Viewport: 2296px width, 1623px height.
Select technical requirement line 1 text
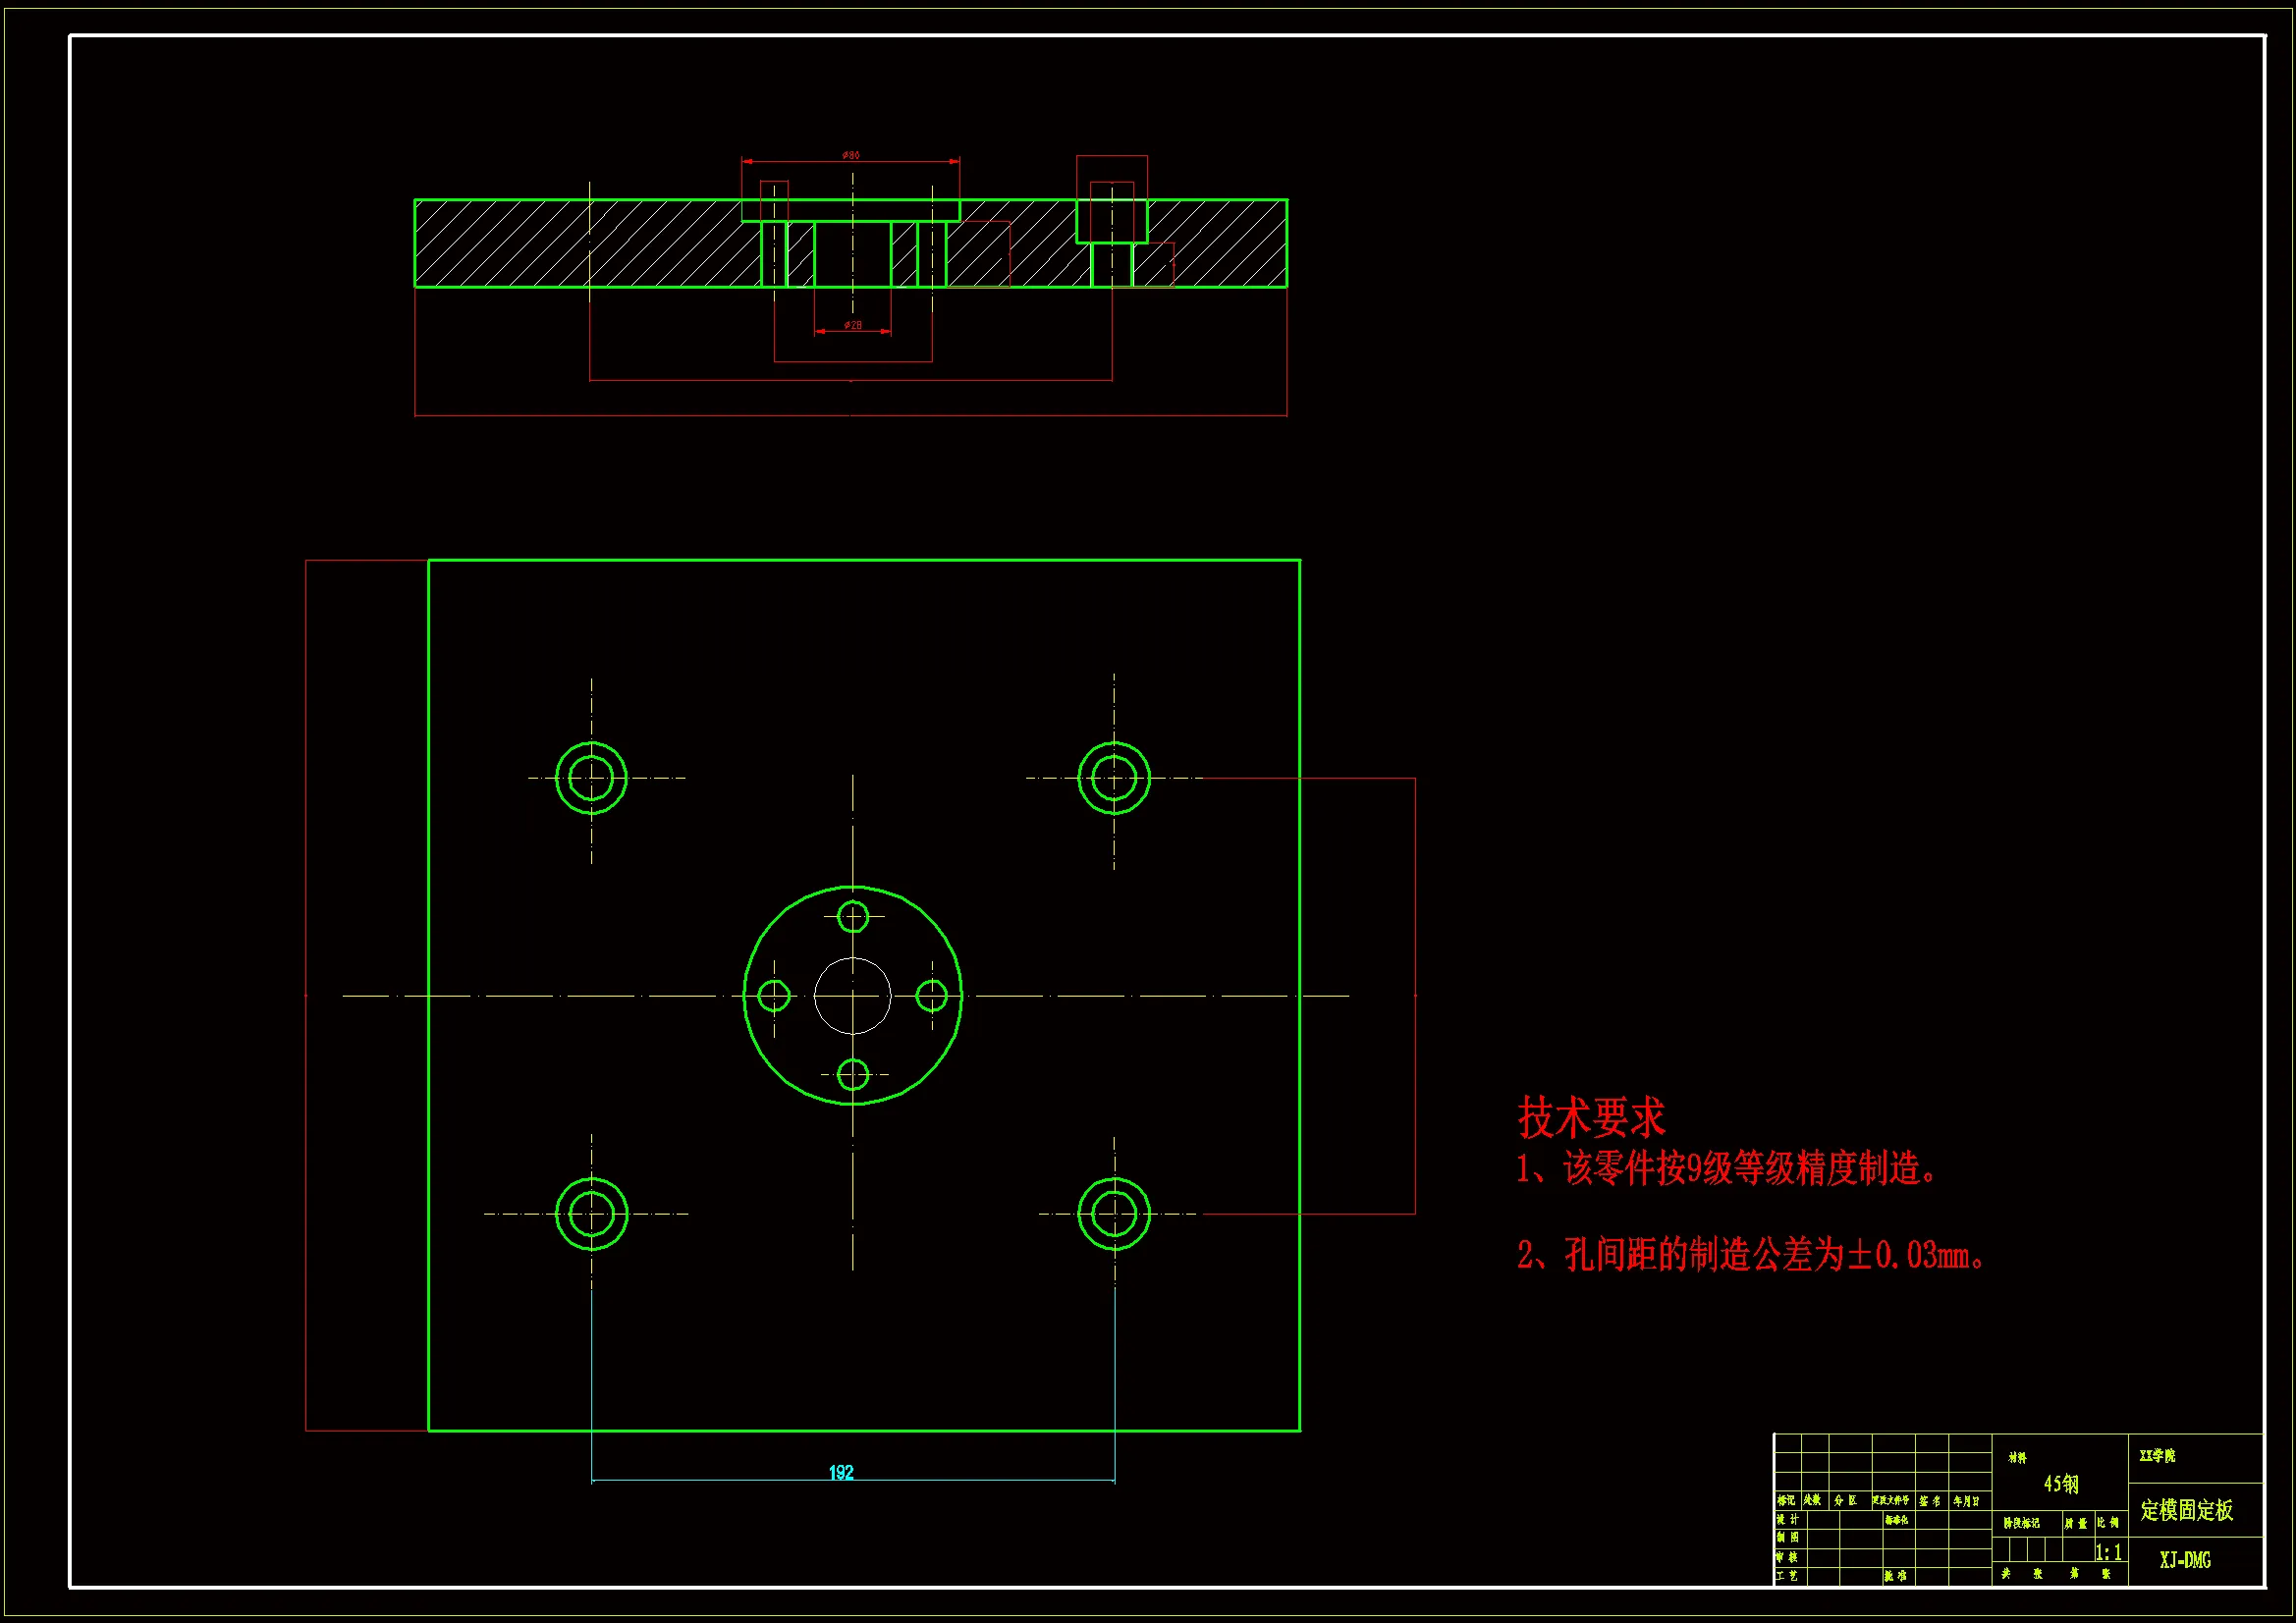tap(1729, 1168)
